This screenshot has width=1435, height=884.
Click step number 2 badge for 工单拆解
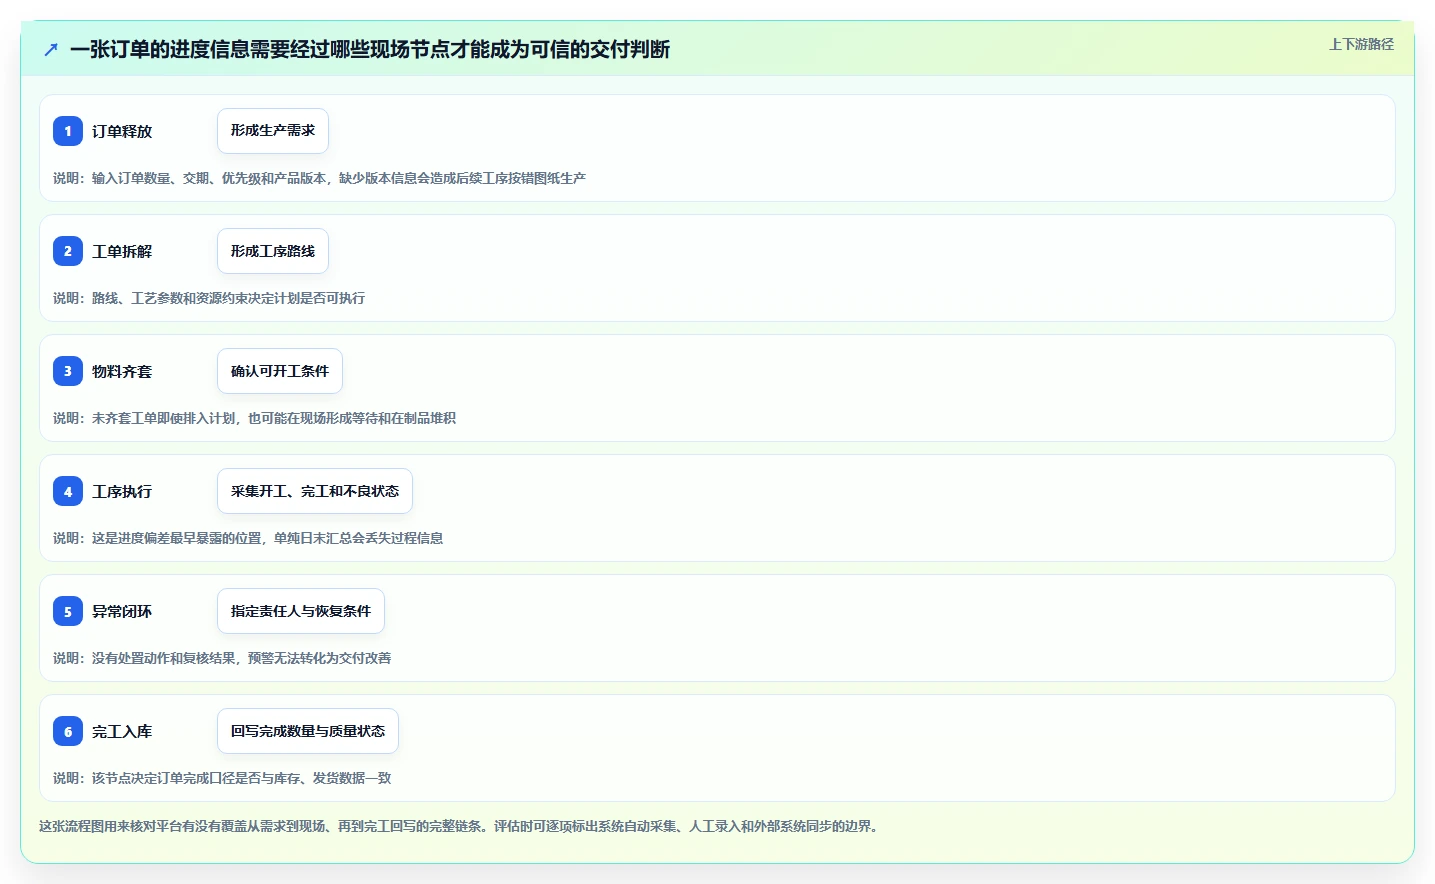click(68, 251)
